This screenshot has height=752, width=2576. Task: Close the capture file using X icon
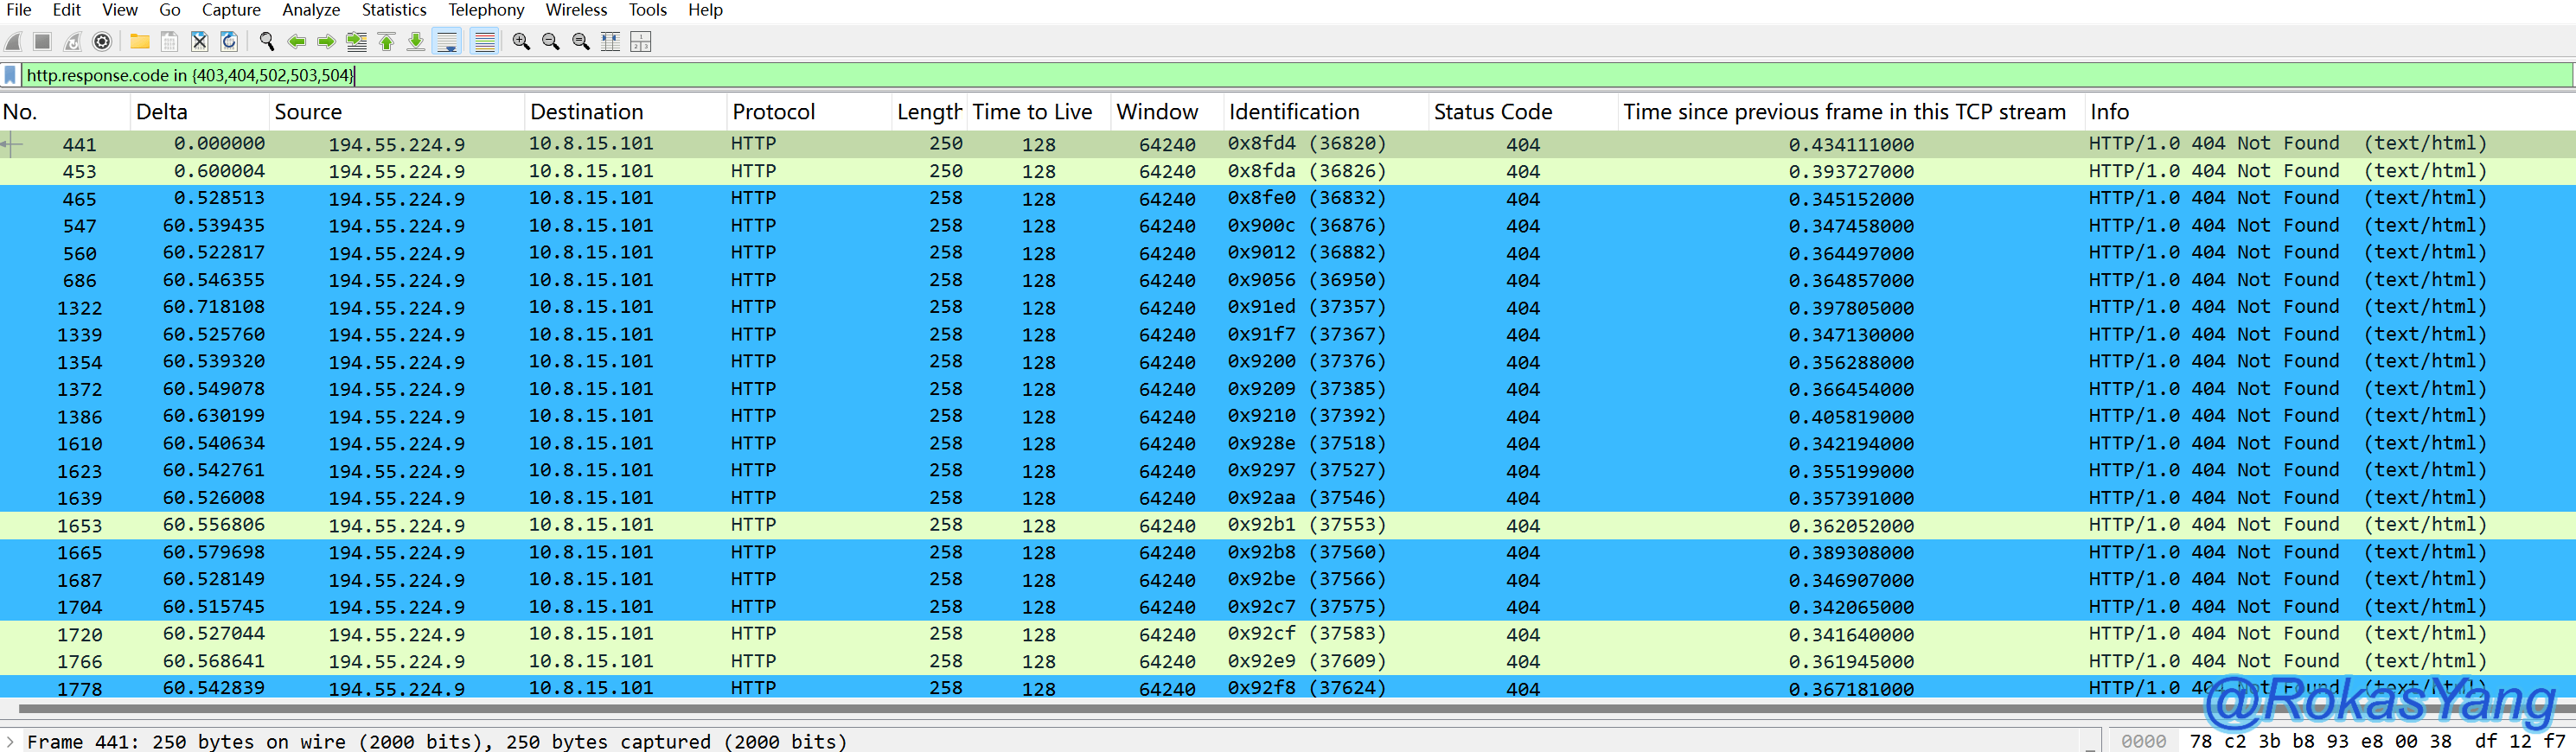click(x=199, y=41)
